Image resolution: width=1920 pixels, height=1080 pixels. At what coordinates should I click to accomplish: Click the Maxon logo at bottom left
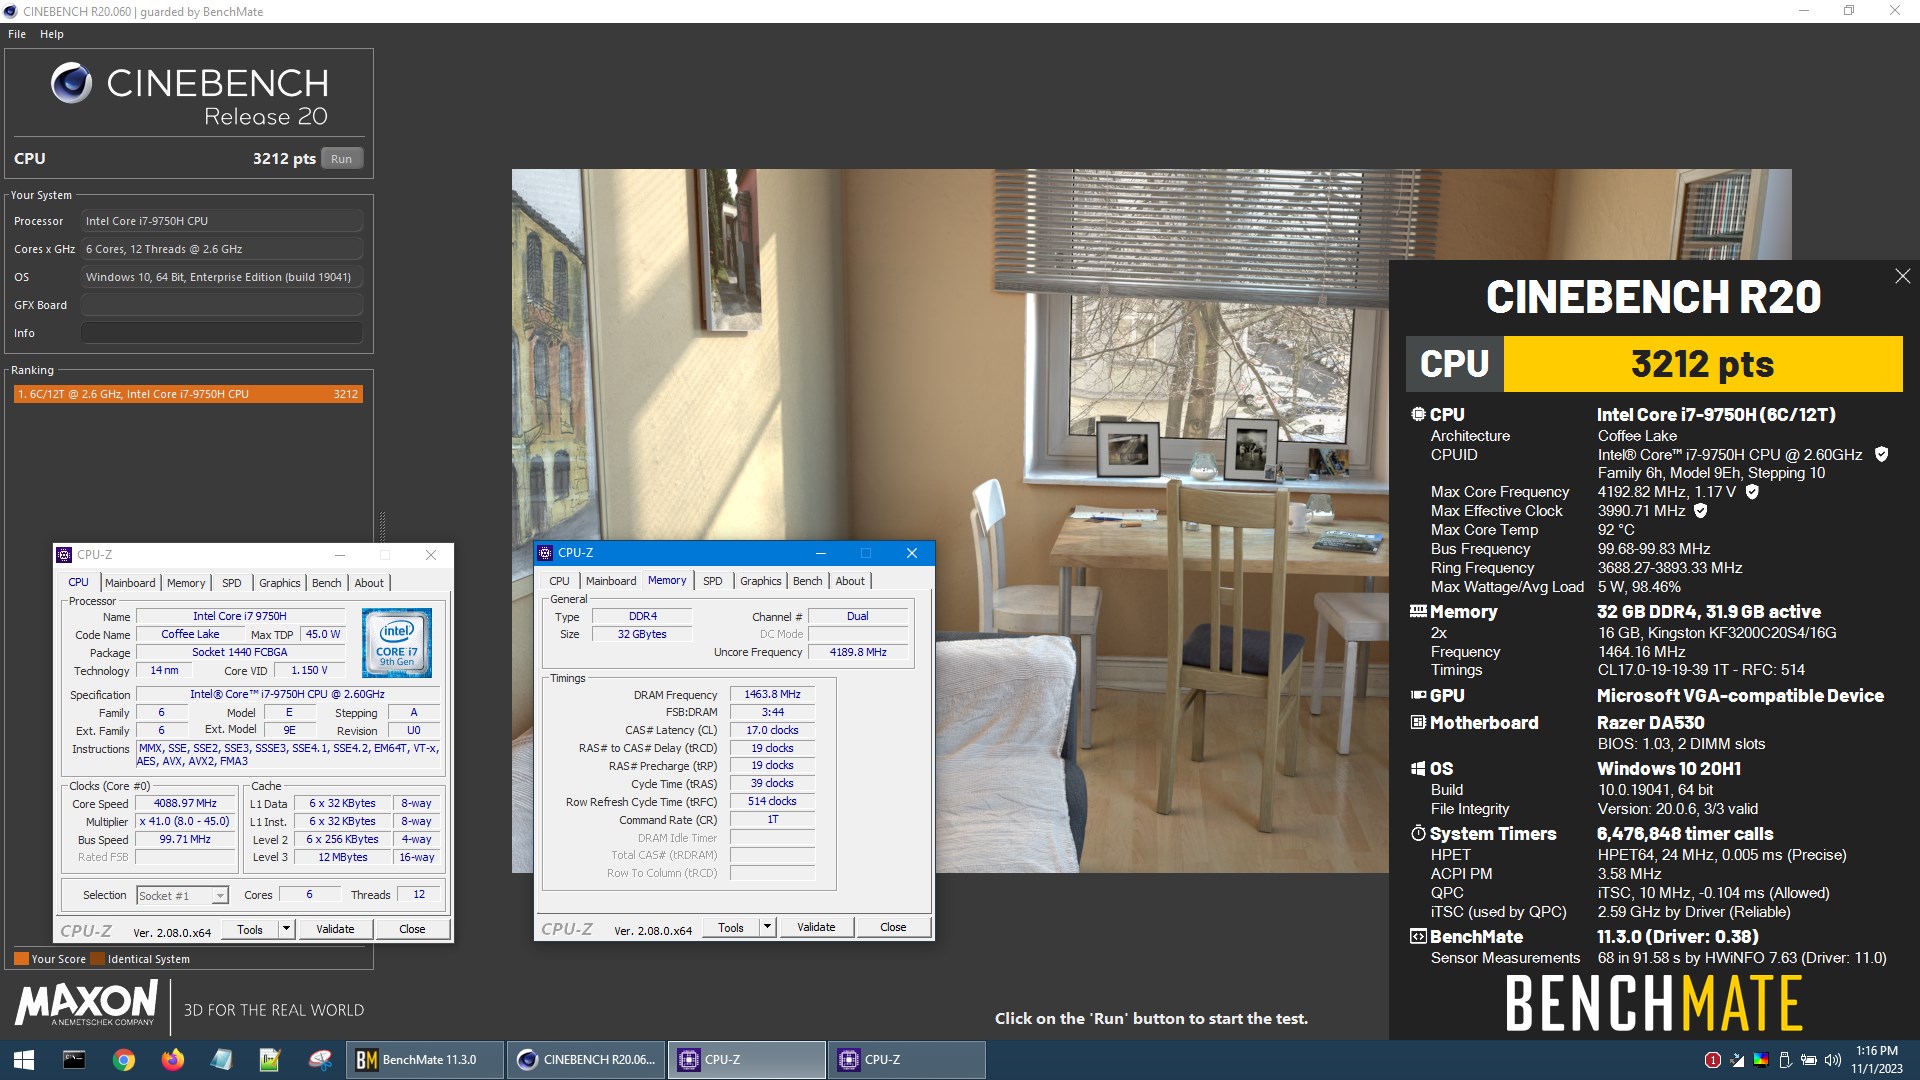click(86, 1002)
